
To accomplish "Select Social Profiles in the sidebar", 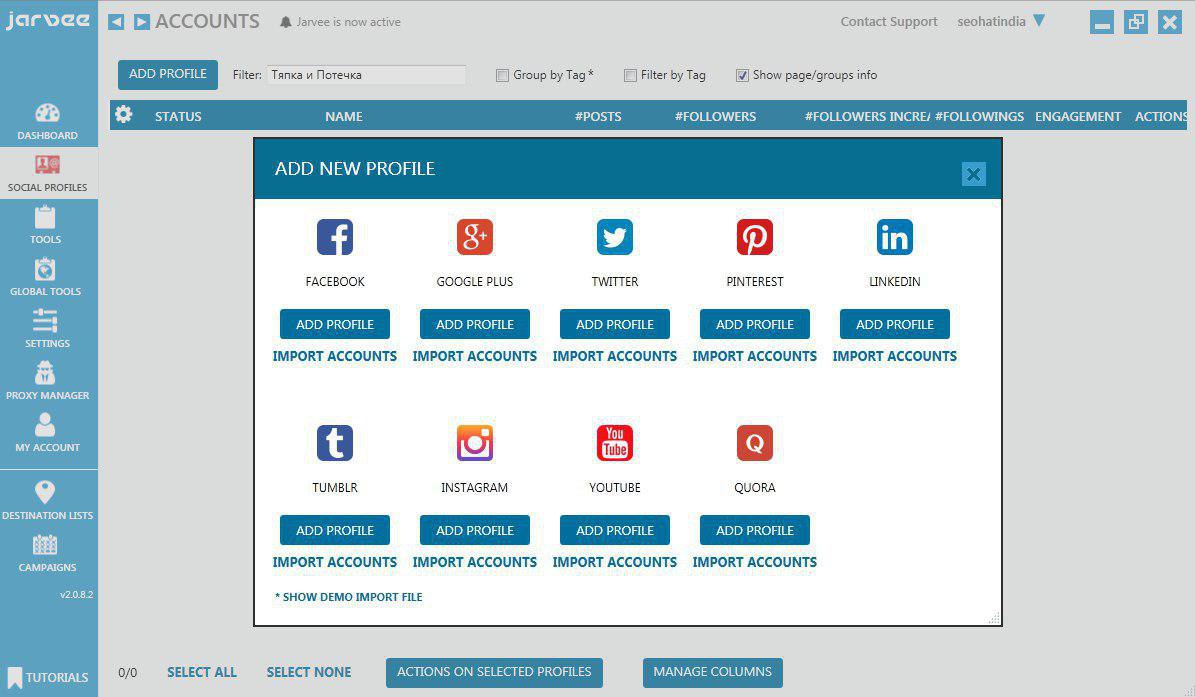I will click(x=47, y=173).
